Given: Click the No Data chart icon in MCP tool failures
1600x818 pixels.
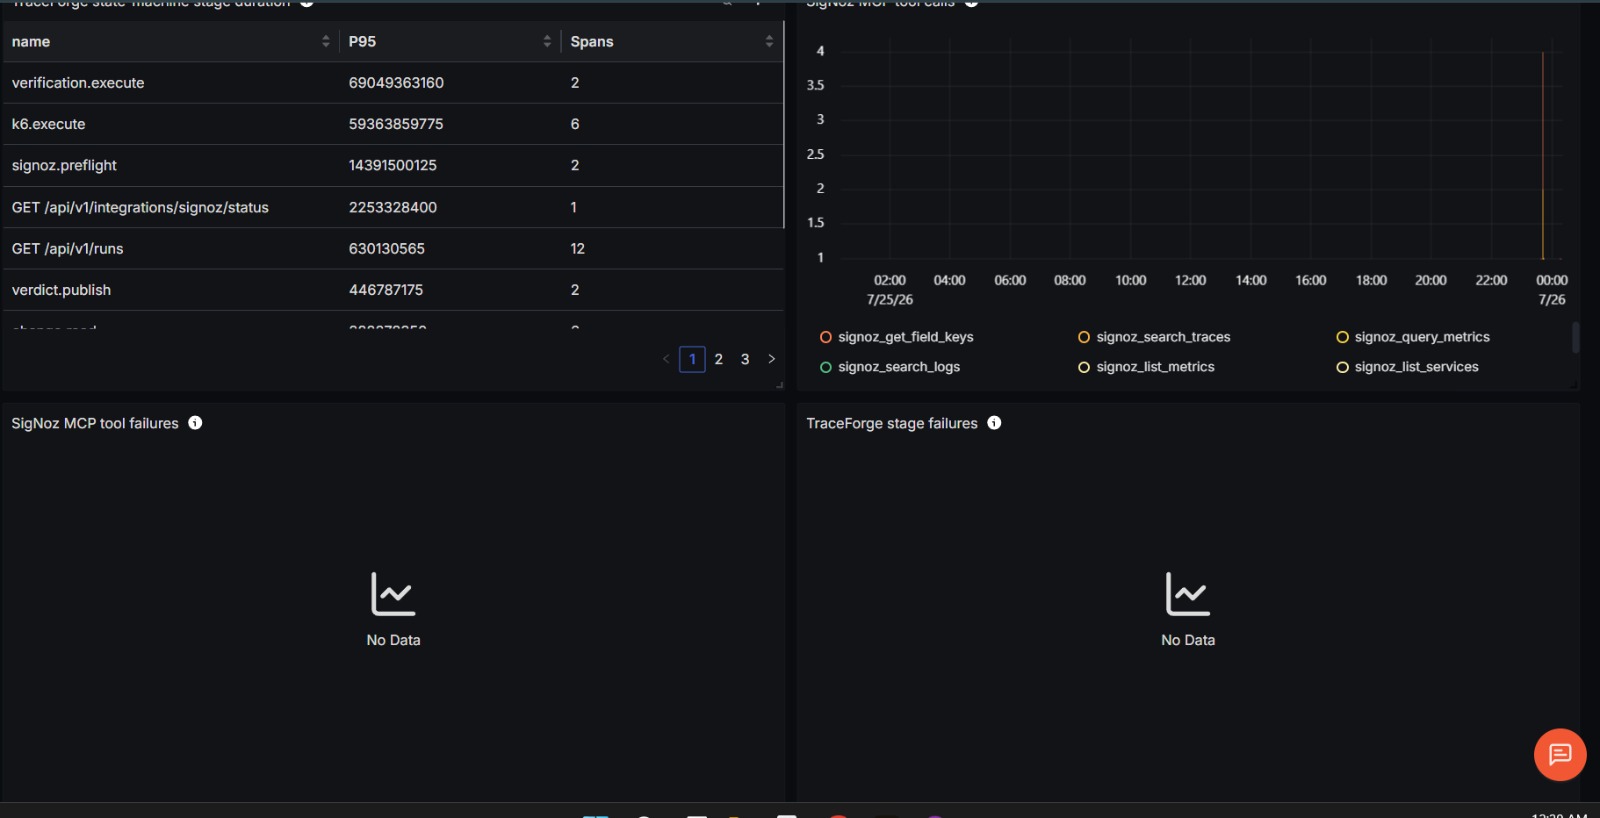Looking at the screenshot, I should [393, 594].
